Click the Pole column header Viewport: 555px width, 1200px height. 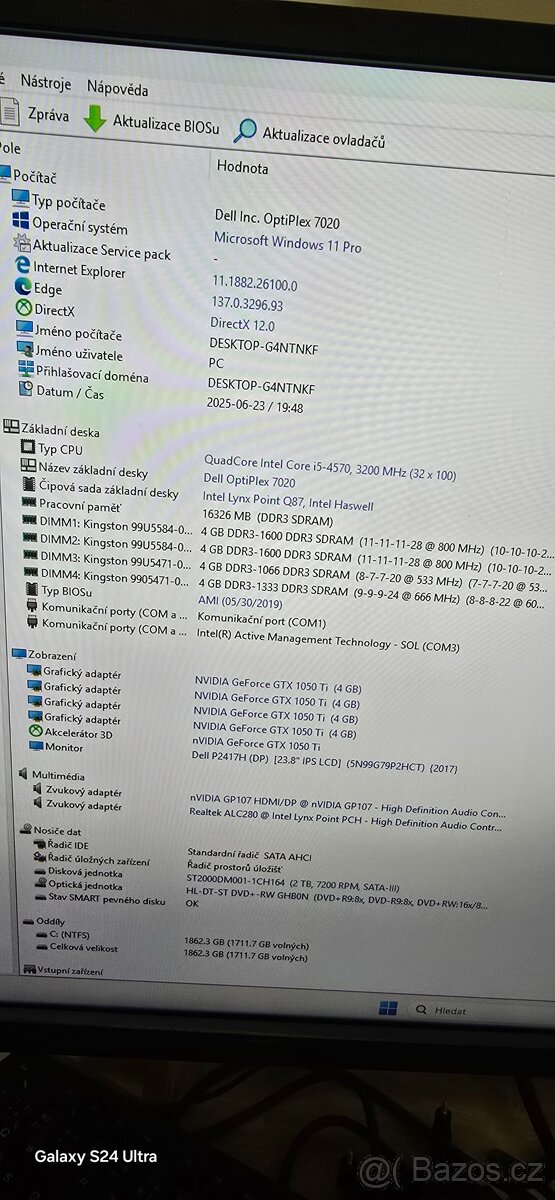10,148
